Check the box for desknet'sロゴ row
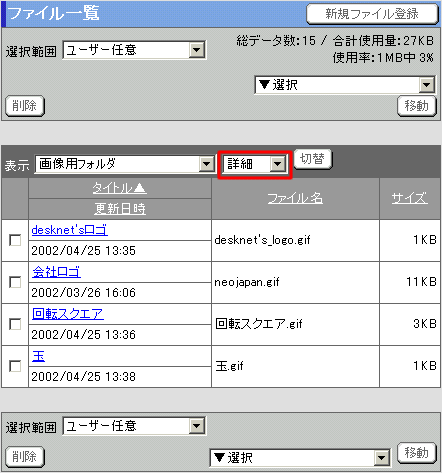The width and height of the screenshot is (442, 473). tap(15, 240)
